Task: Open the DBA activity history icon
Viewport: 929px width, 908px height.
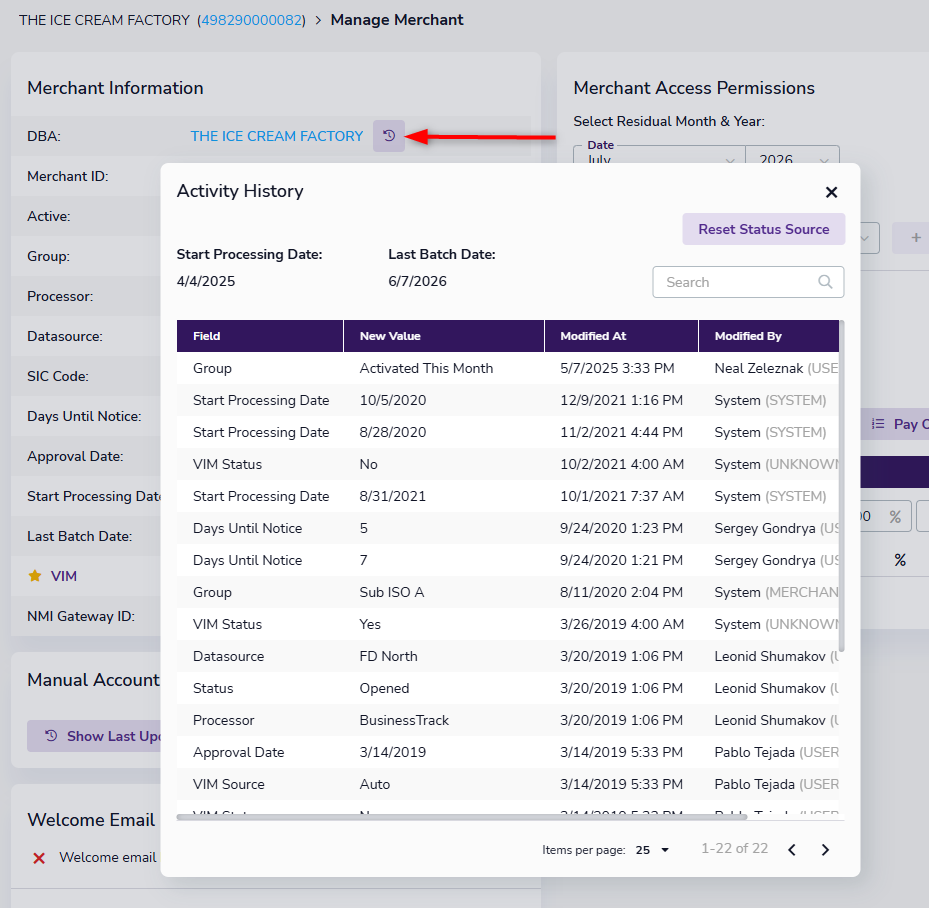Action: [x=389, y=136]
